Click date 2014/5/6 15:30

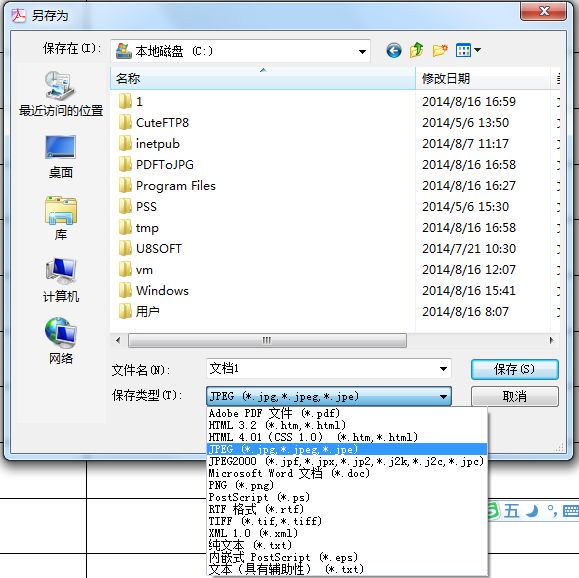pyautogui.click(x=465, y=207)
